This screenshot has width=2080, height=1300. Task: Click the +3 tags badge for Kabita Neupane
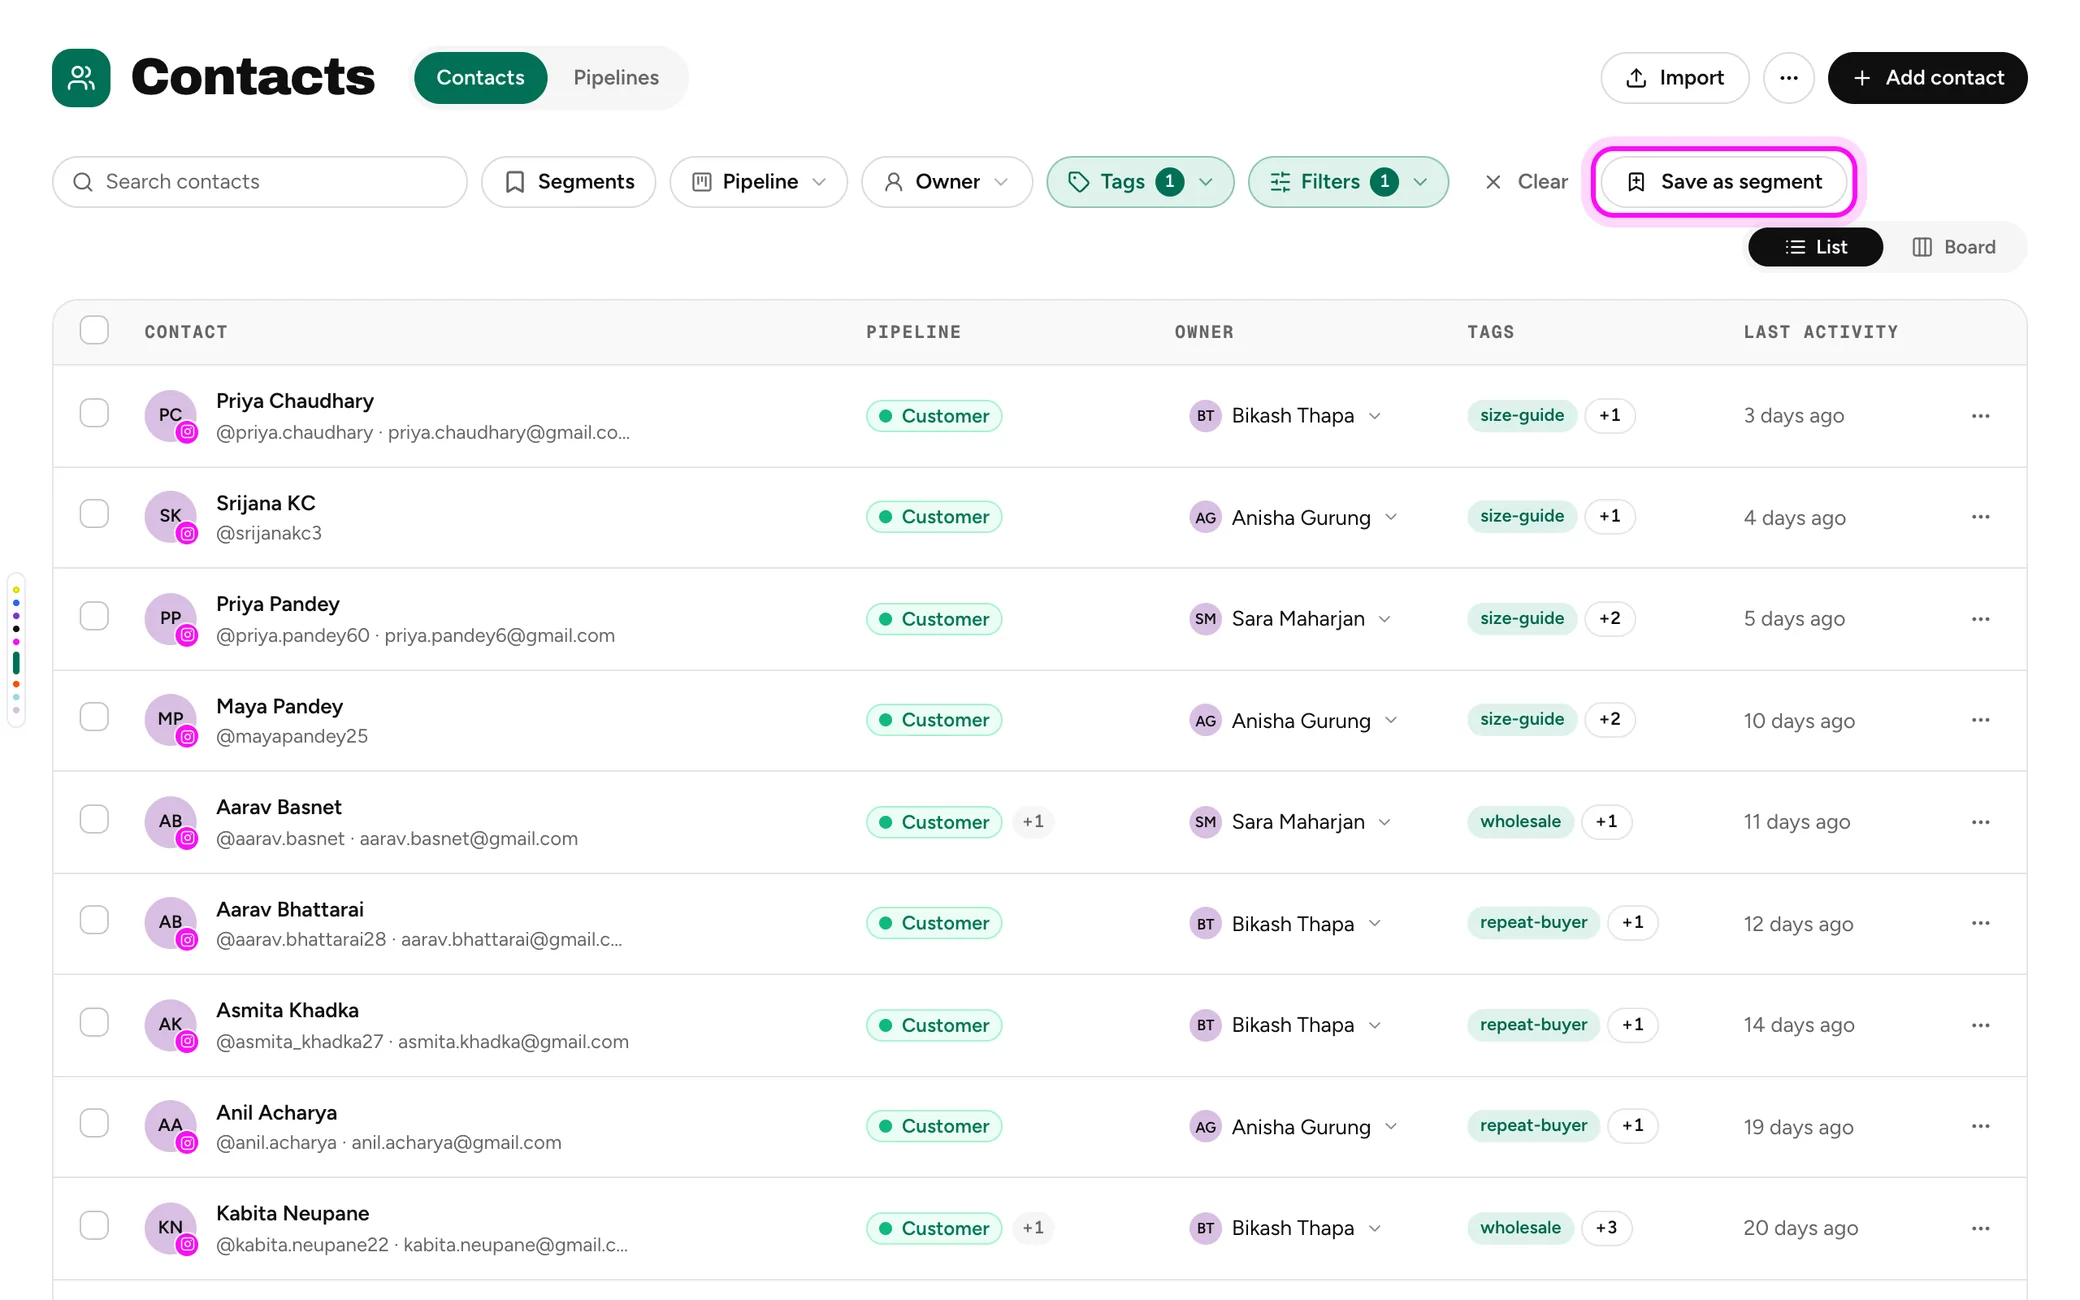(x=1606, y=1228)
